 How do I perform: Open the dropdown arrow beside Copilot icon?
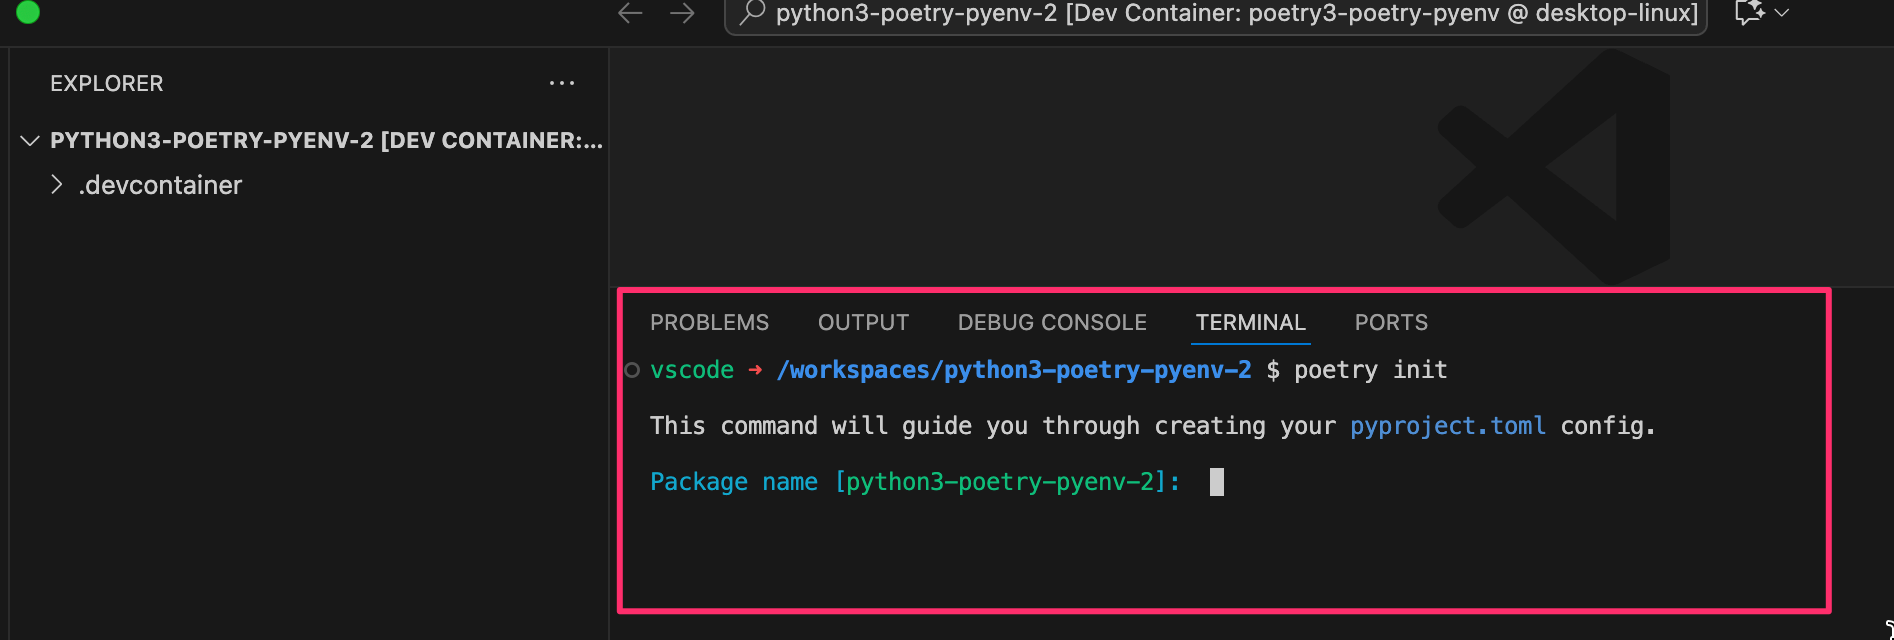click(1781, 13)
